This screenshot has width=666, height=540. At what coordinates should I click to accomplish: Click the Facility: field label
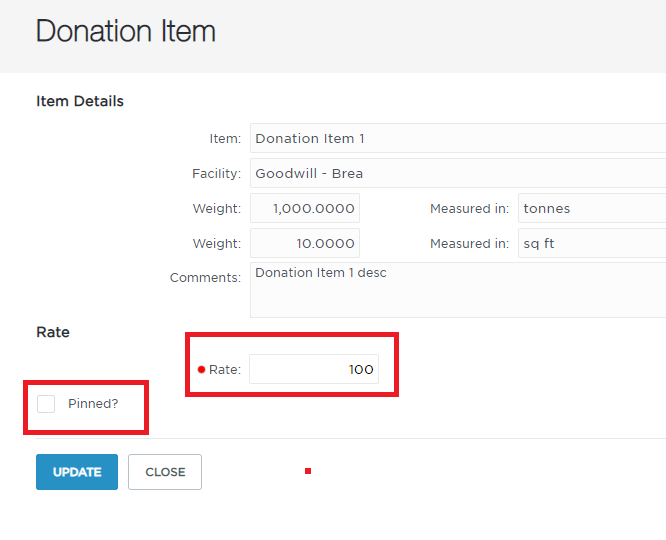[x=216, y=173]
